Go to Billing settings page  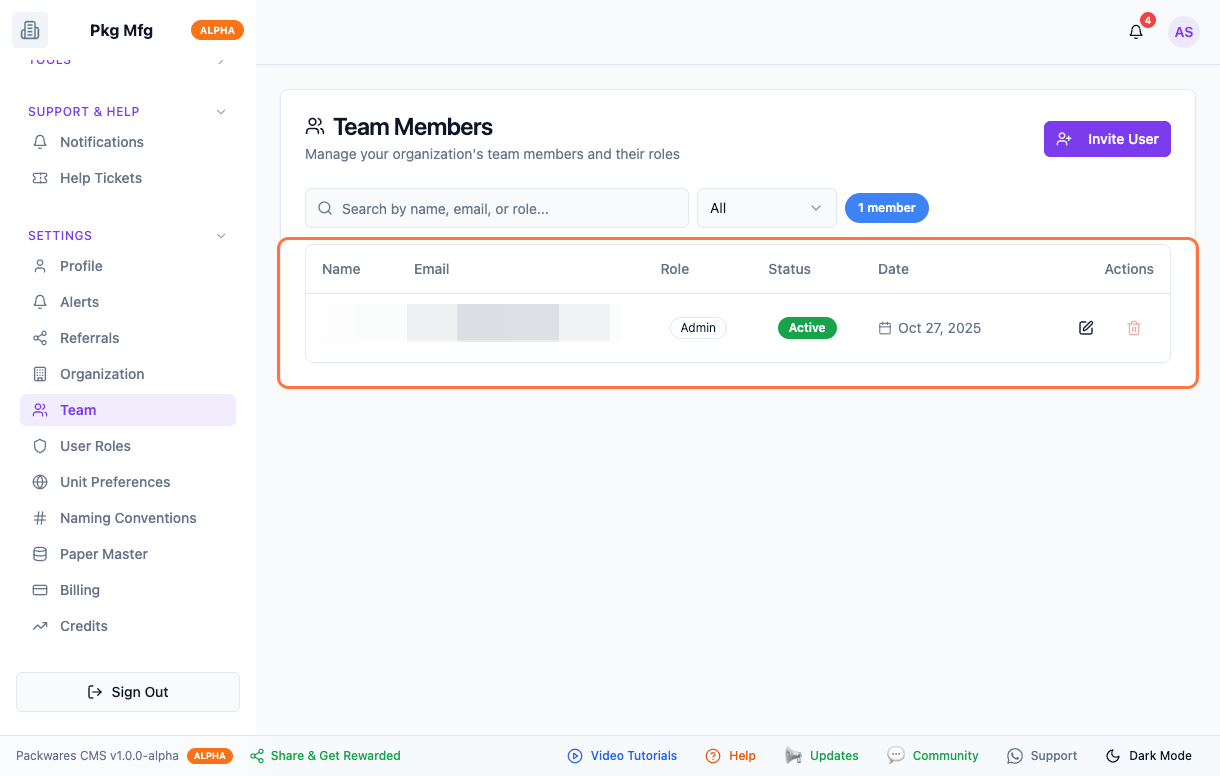(80, 590)
